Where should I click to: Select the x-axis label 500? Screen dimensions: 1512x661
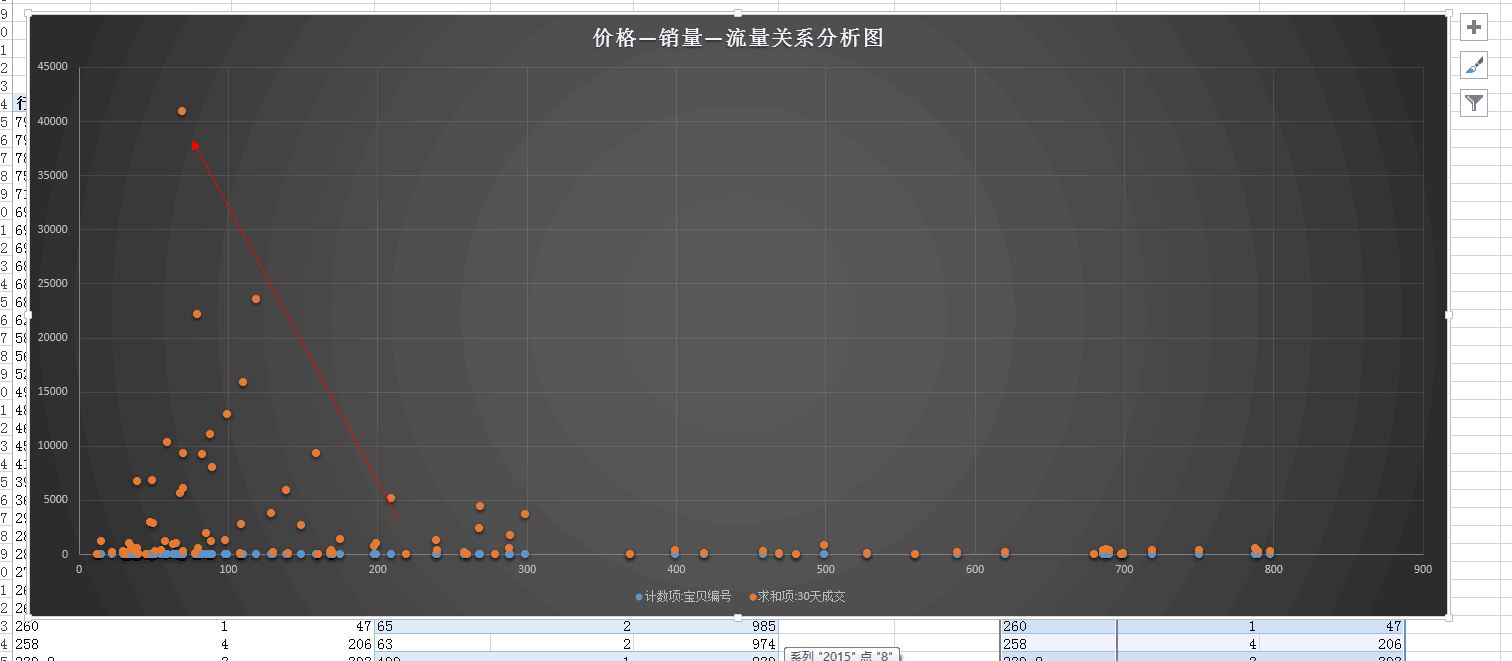825,569
